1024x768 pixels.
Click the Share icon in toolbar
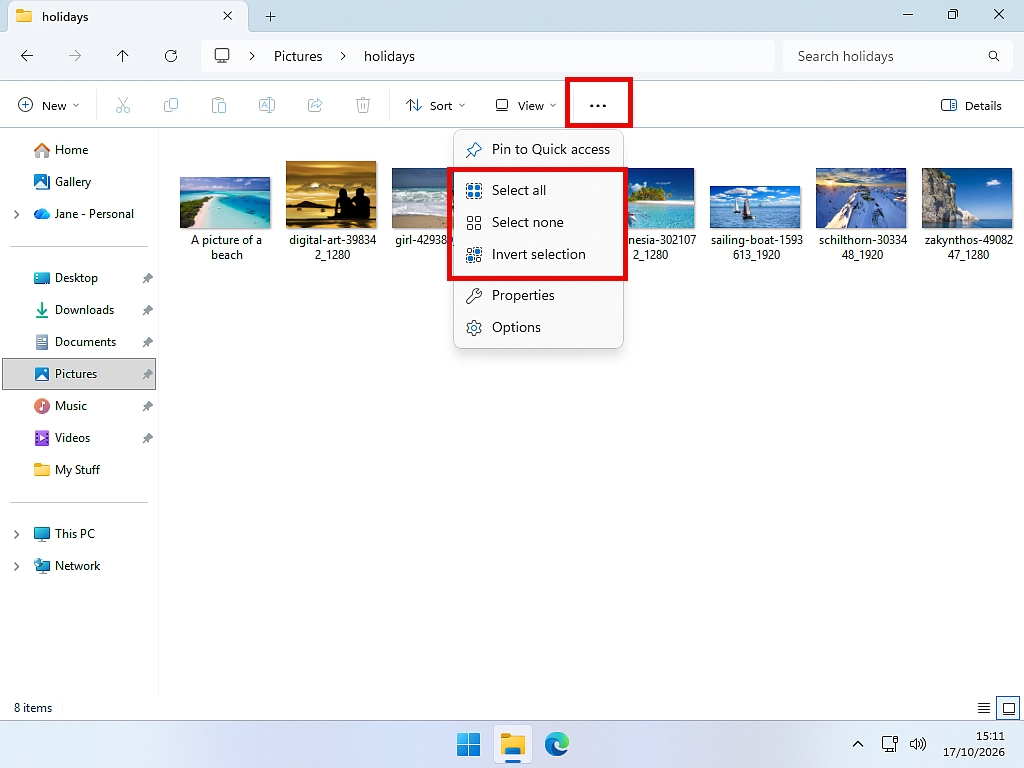tap(315, 105)
